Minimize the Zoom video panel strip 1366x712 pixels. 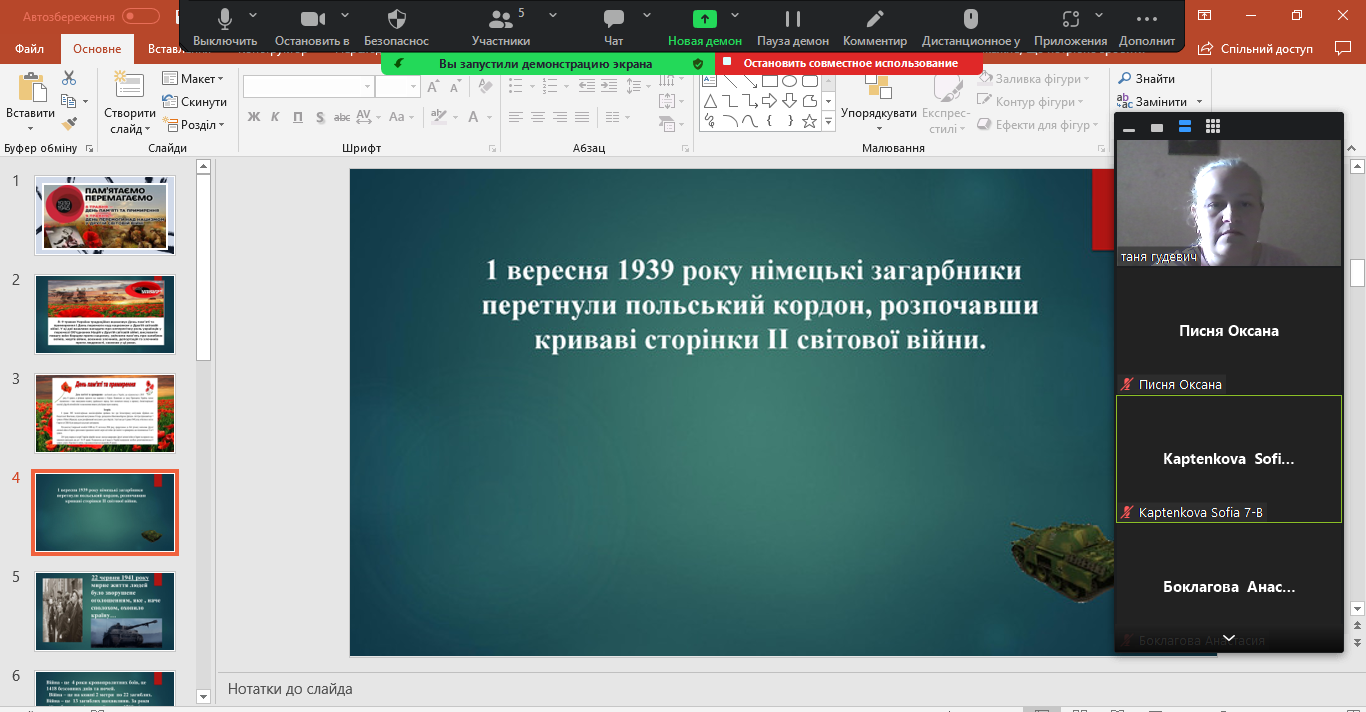pos(1129,128)
